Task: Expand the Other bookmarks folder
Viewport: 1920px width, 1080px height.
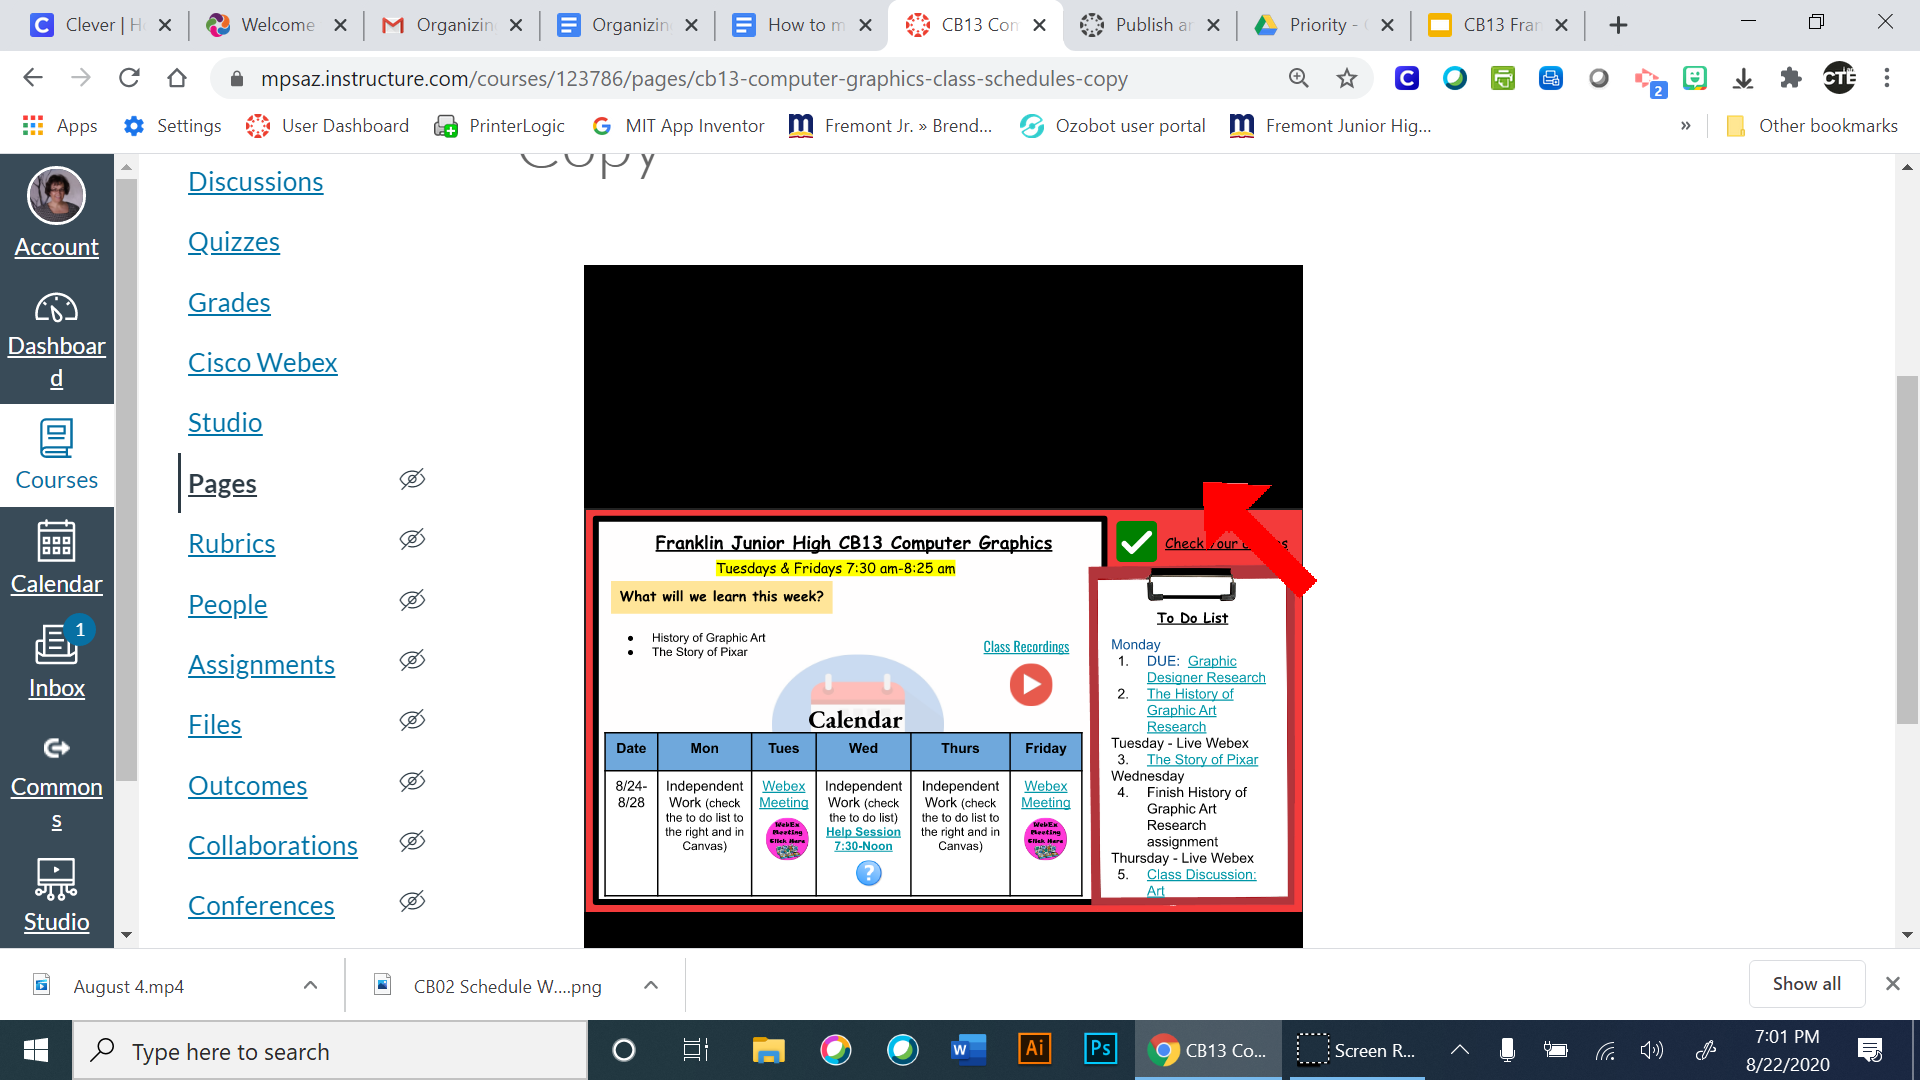Action: click(x=1811, y=125)
